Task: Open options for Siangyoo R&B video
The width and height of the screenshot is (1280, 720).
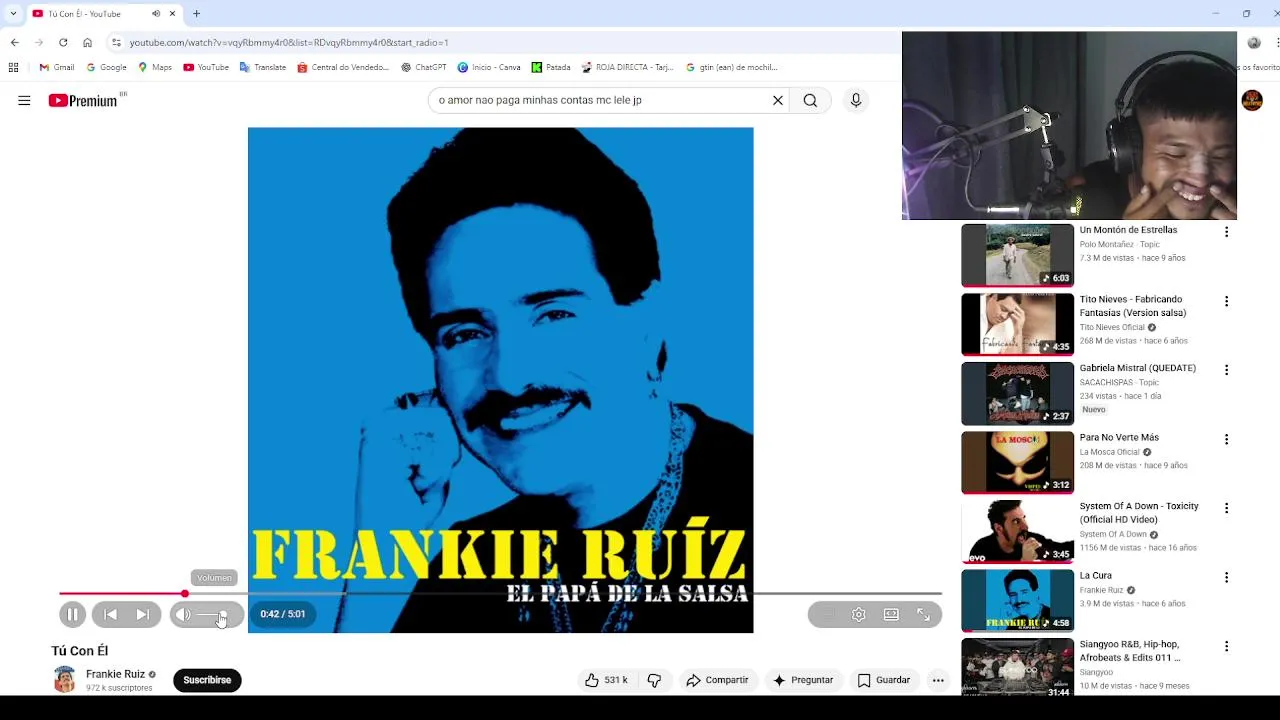Action: 1226,646
